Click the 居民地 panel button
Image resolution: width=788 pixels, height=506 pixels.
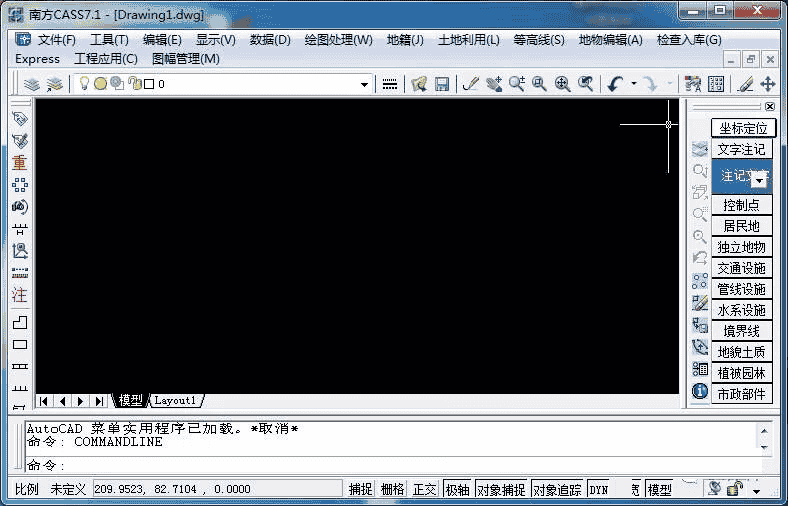coord(741,226)
